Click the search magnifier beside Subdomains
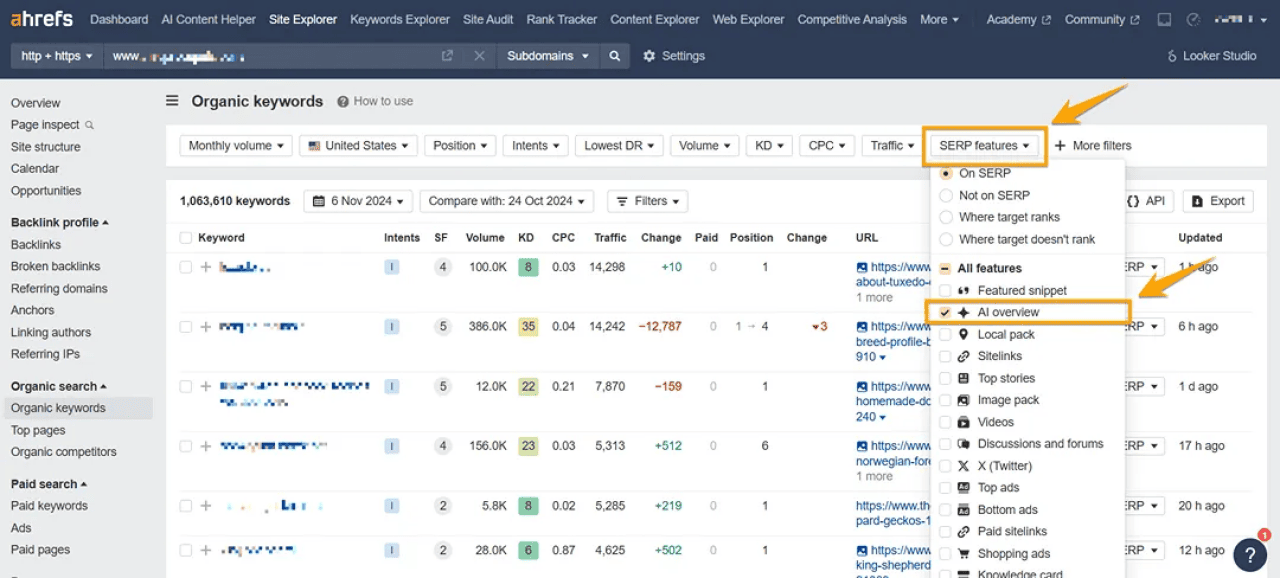This screenshot has height=578, width=1280. pos(614,56)
